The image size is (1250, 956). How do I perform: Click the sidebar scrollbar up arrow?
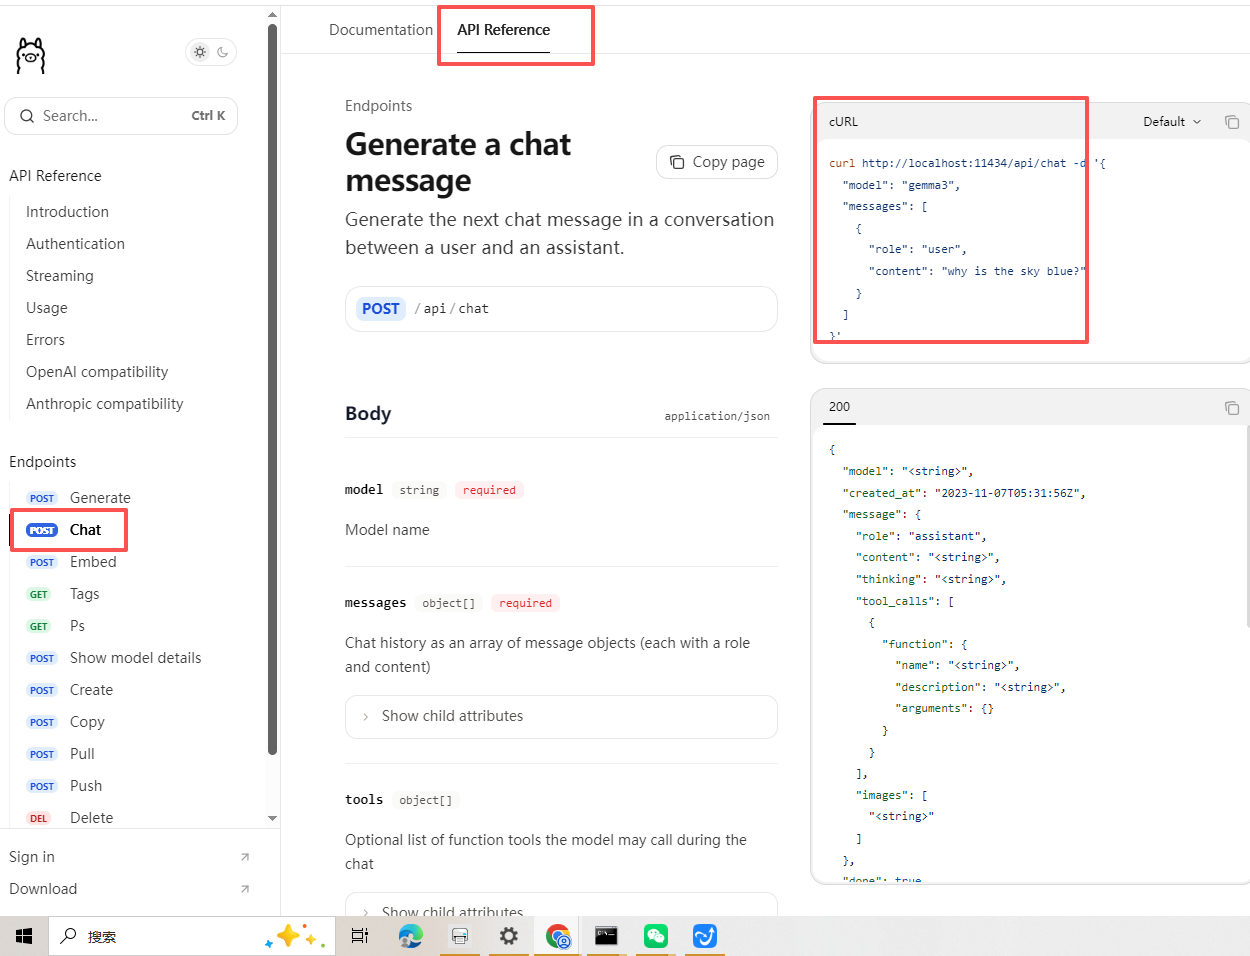(272, 15)
